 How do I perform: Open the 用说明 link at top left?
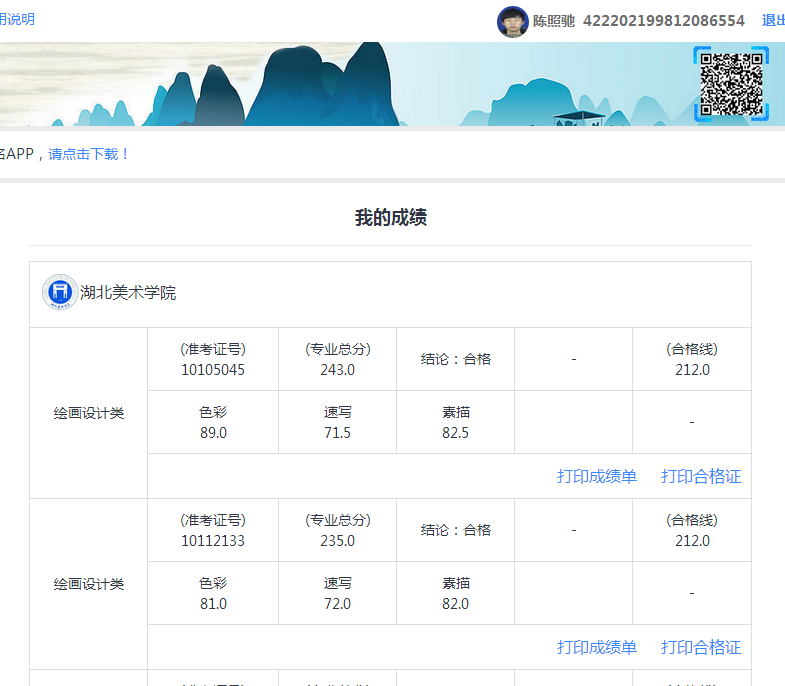tap(17, 20)
